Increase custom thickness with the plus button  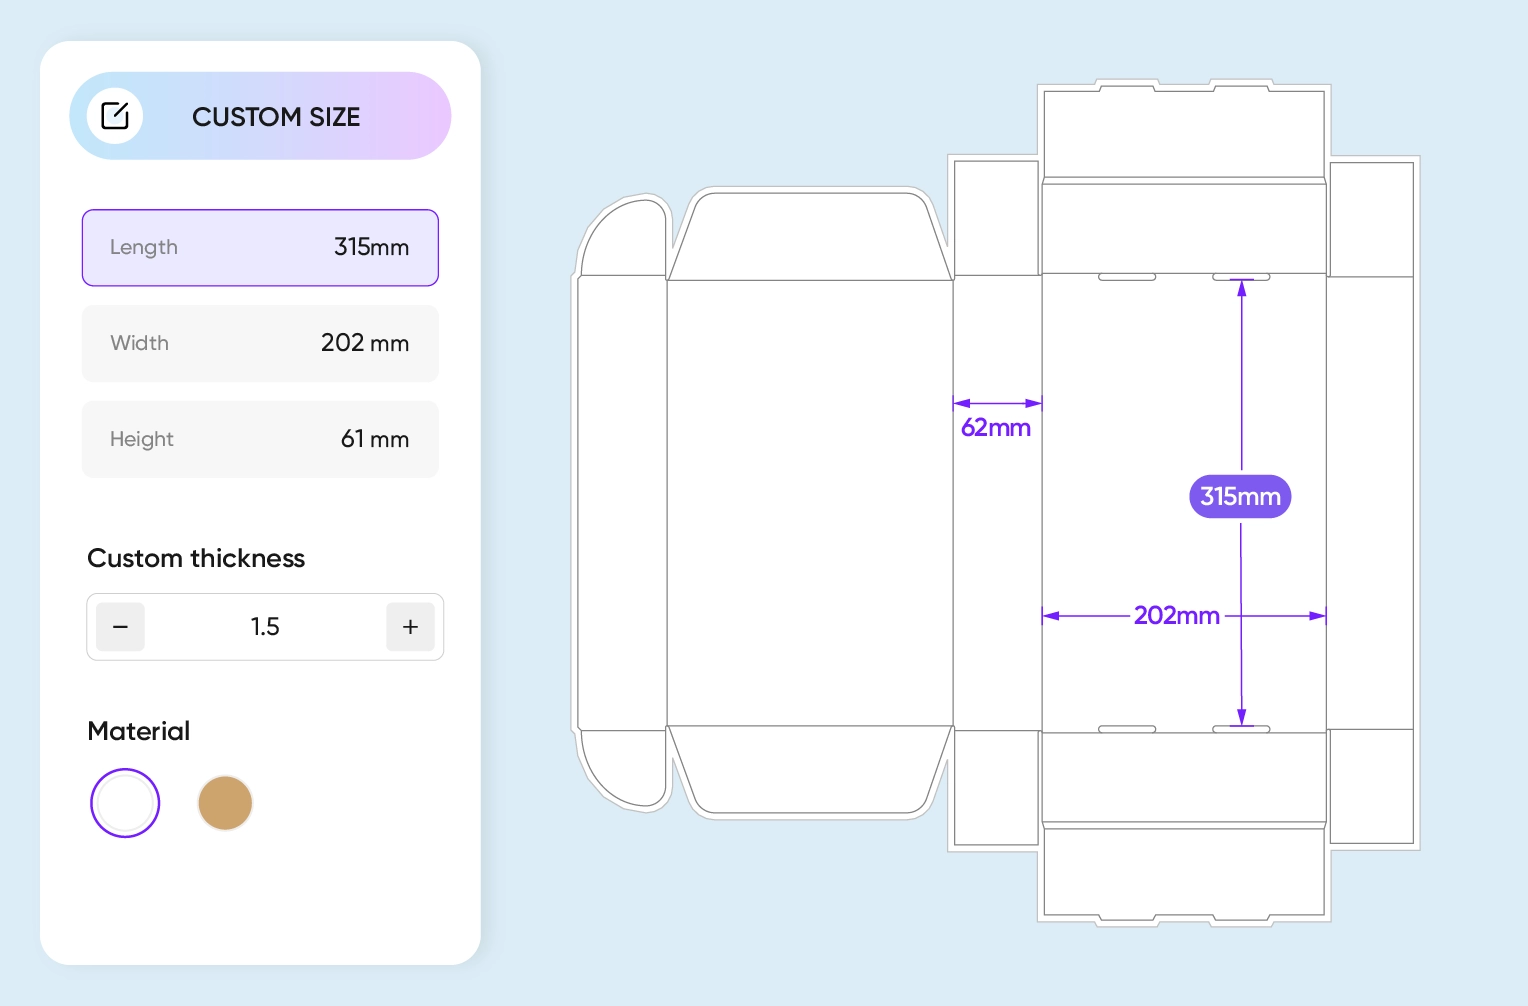(410, 627)
